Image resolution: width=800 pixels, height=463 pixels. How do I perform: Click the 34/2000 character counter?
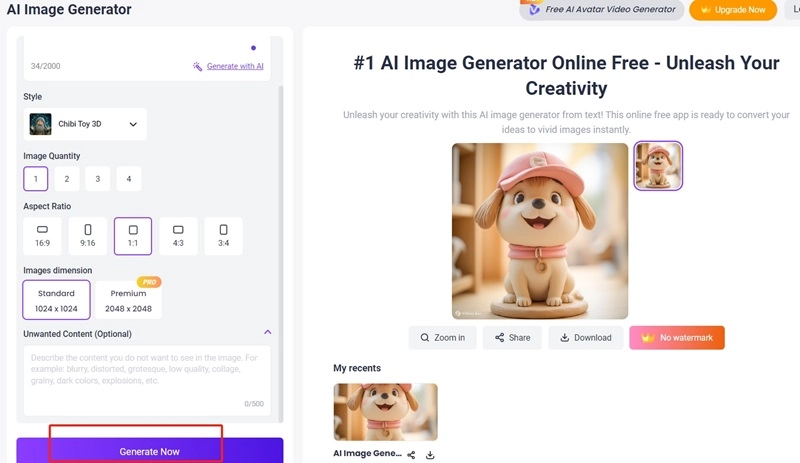45,66
